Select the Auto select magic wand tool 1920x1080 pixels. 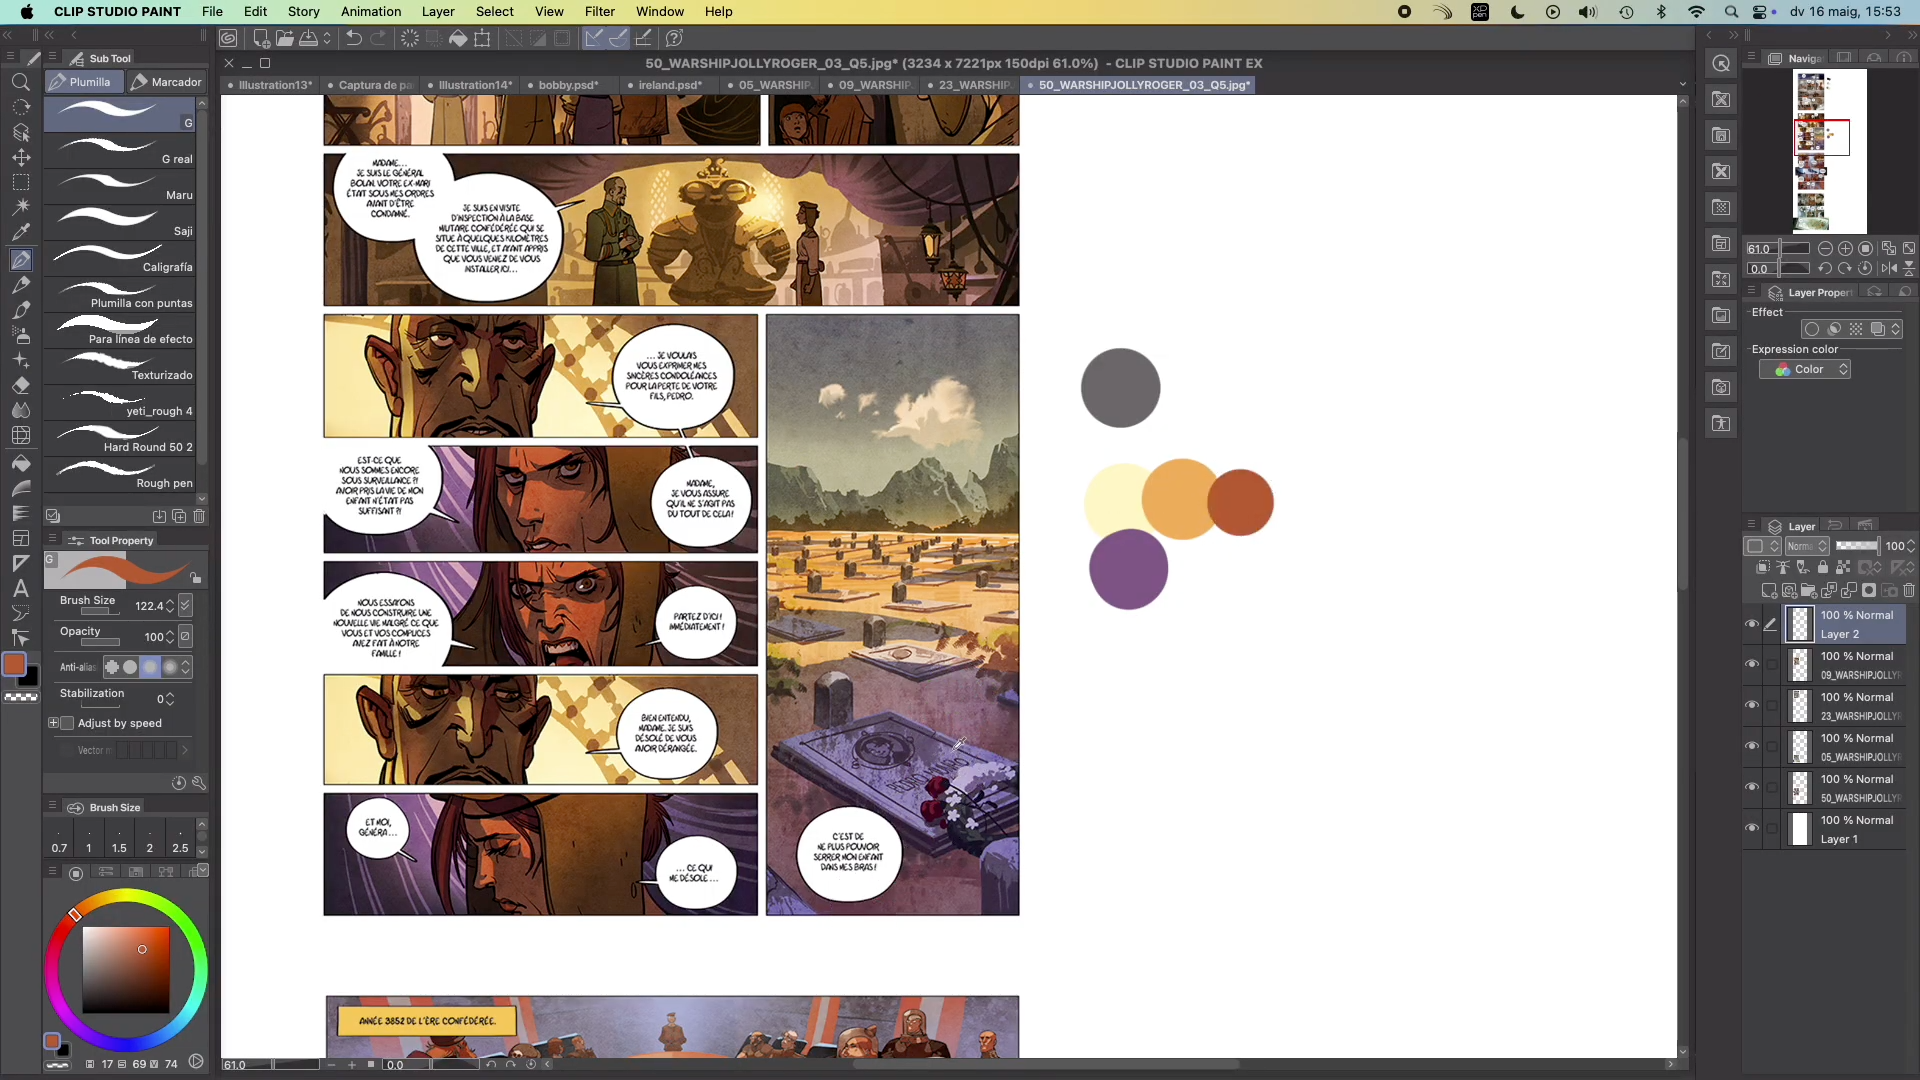pyautogui.click(x=20, y=207)
